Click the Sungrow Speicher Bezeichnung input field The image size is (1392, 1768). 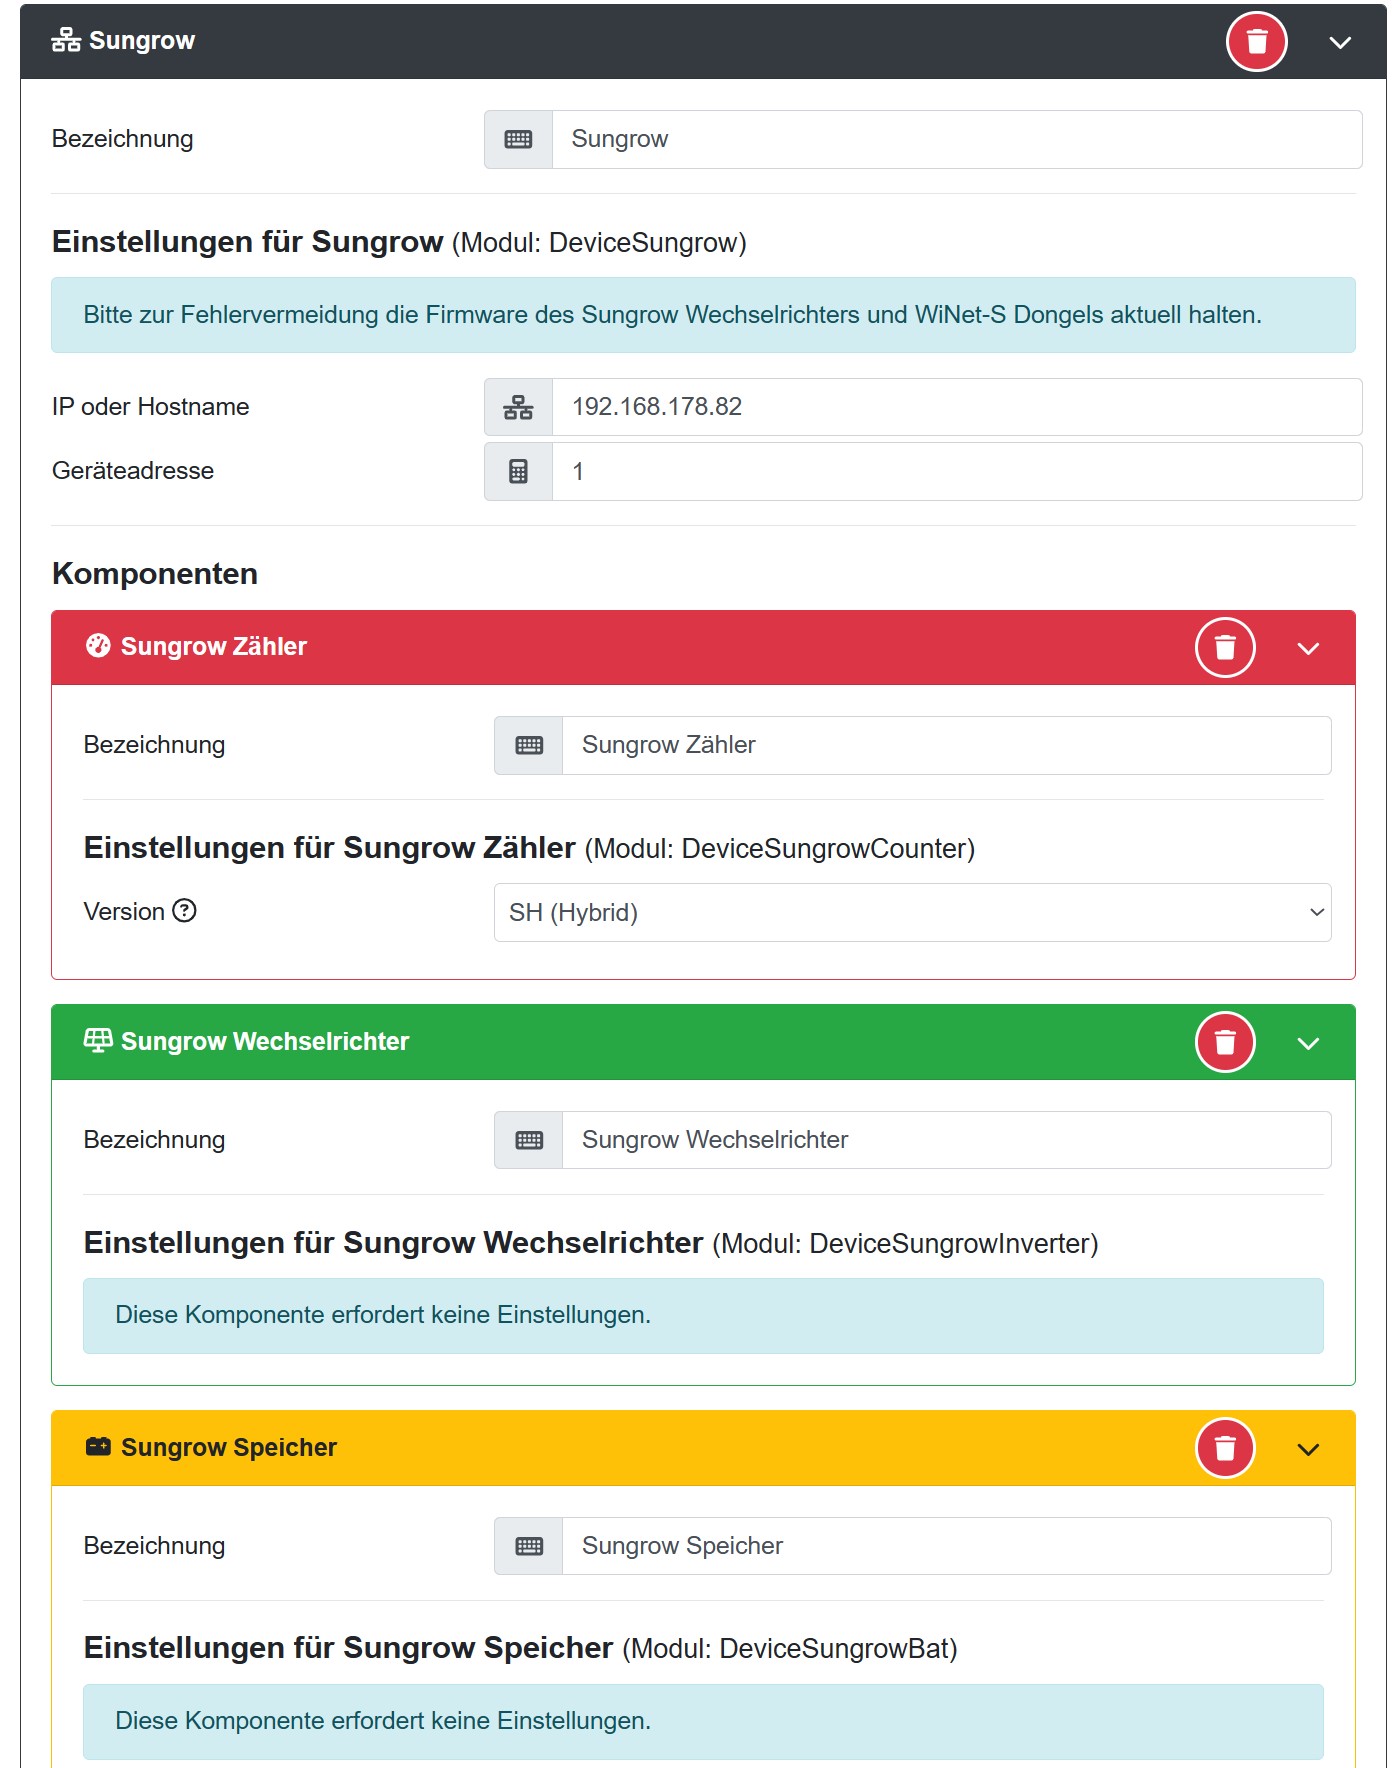pos(946,1546)
